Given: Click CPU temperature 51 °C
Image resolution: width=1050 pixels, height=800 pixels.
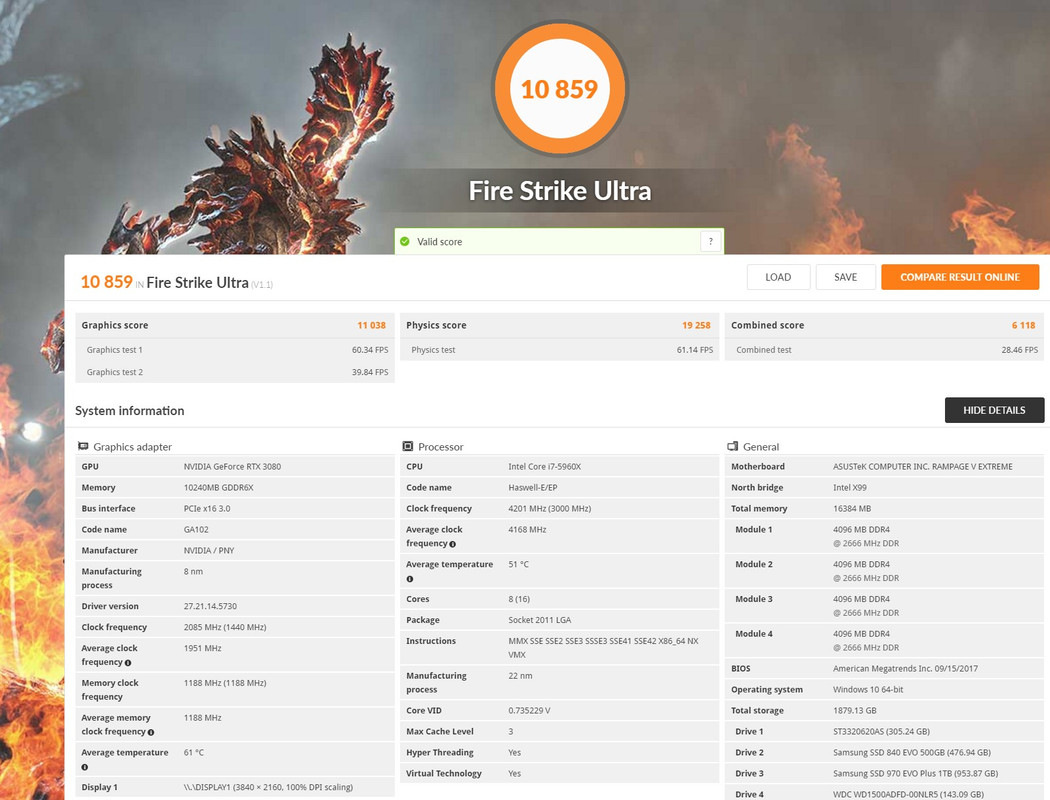Looking at the screenshot, I should [518, 564].
